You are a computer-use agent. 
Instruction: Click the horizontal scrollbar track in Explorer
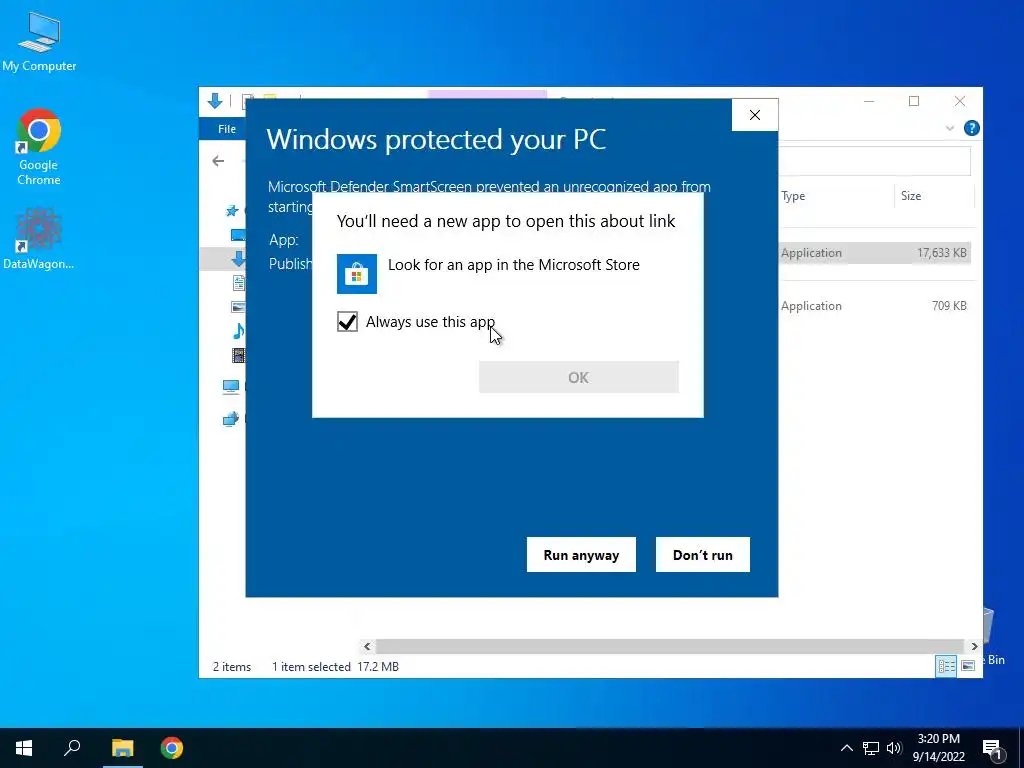(x=670, y=646)
